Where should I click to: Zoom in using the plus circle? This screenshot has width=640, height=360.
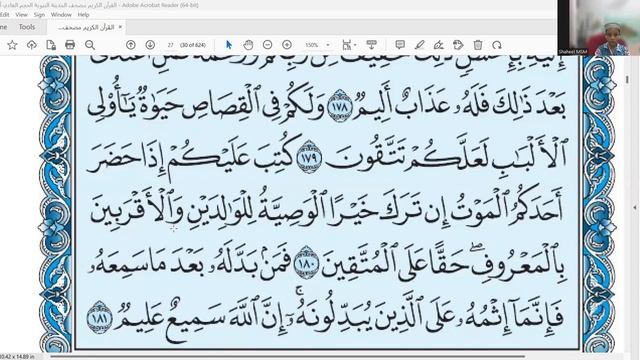pos(287,45)
